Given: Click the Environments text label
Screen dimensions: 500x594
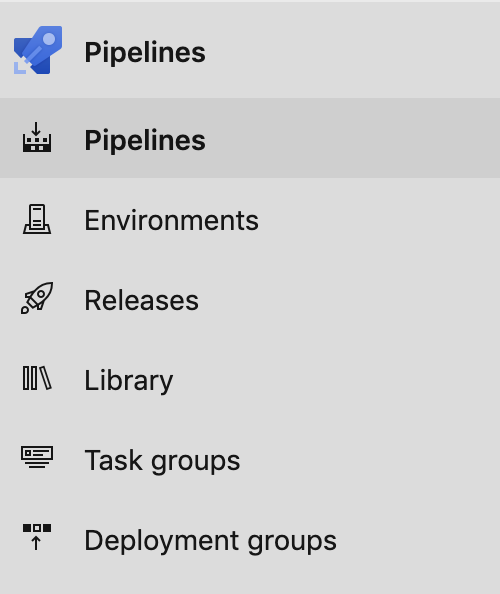Looking at the screenshot, I should (x=172, y=220).
